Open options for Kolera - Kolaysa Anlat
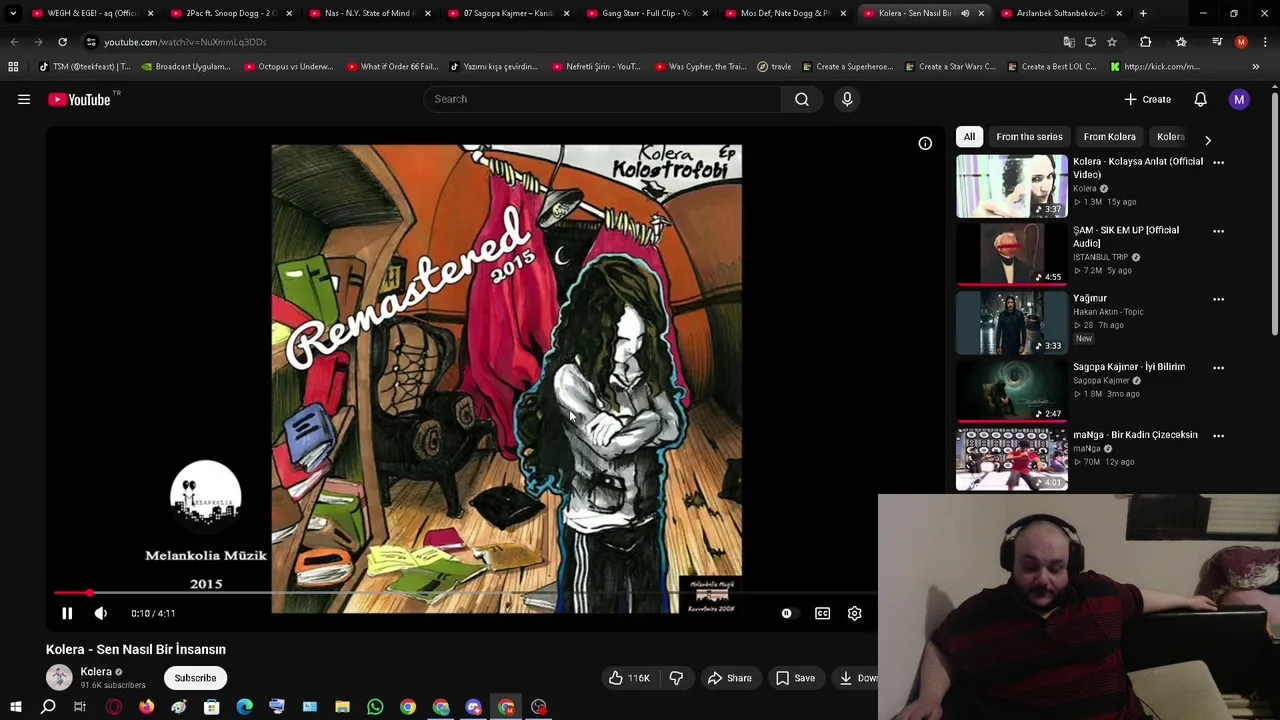The height and width of the screenshot is (720, 1280). coord(1218,162)
